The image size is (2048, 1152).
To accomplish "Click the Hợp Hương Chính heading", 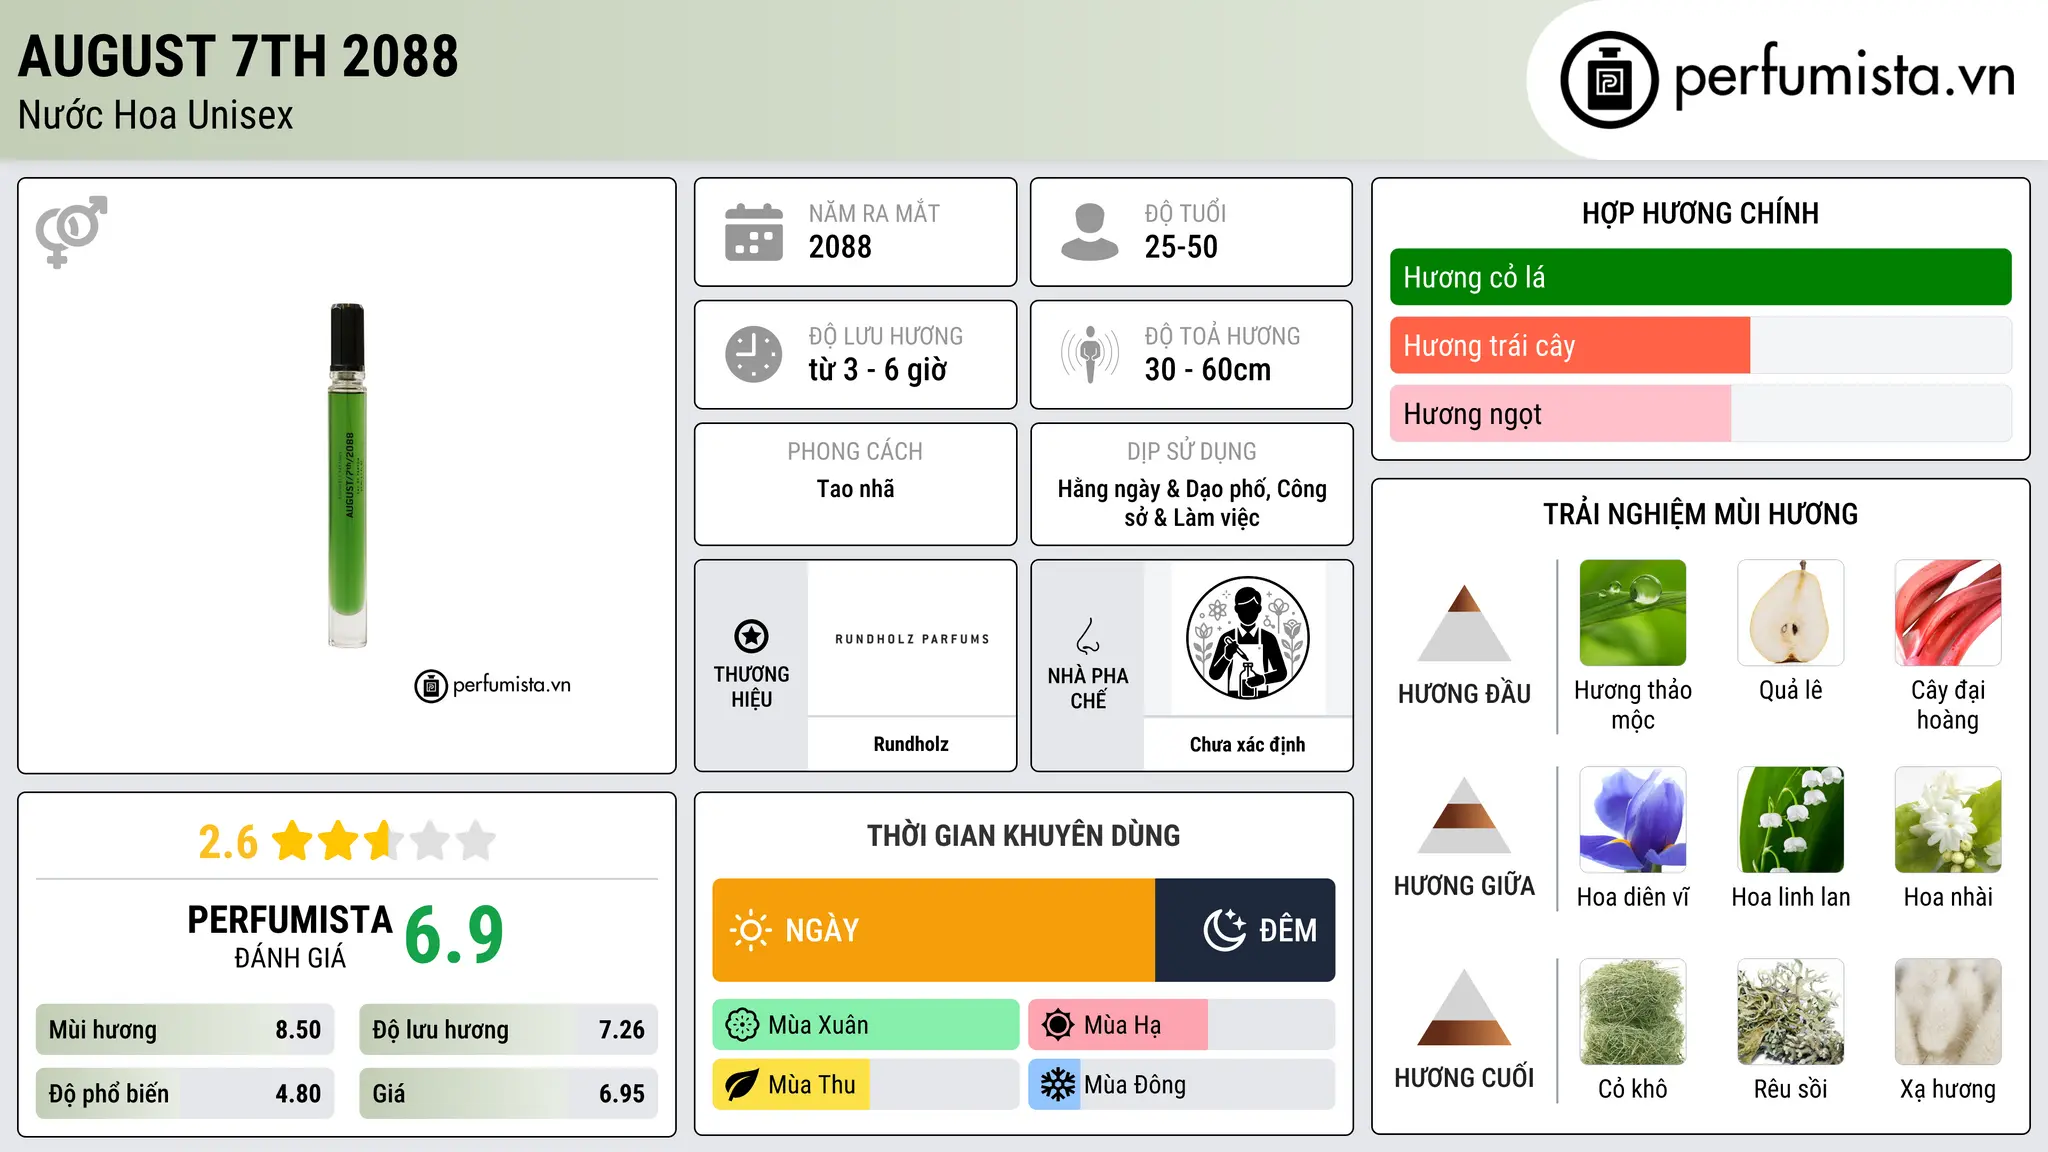I will 1700,213.
